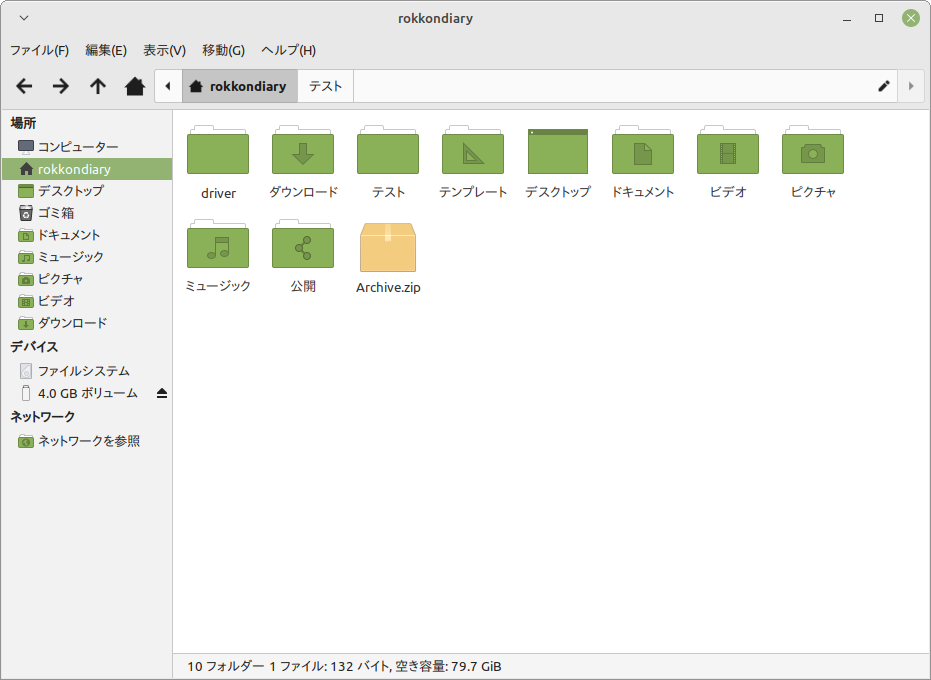931x680 pixels.
Task: Select the ドキュメント folder icon in main view
Action: point(643,150)
